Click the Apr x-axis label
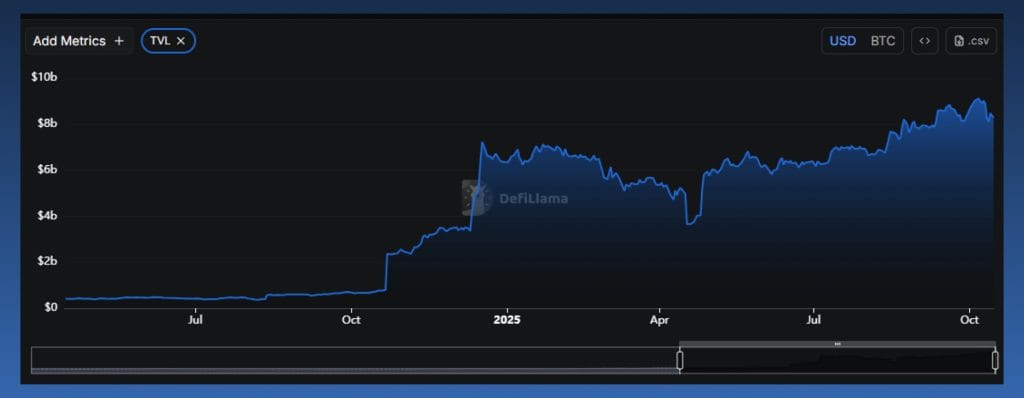 pyautogui.click(x=660, y=320)
